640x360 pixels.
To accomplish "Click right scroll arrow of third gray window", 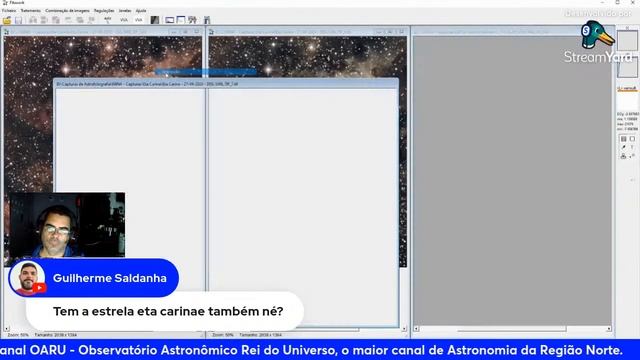I will pos(609,329).
